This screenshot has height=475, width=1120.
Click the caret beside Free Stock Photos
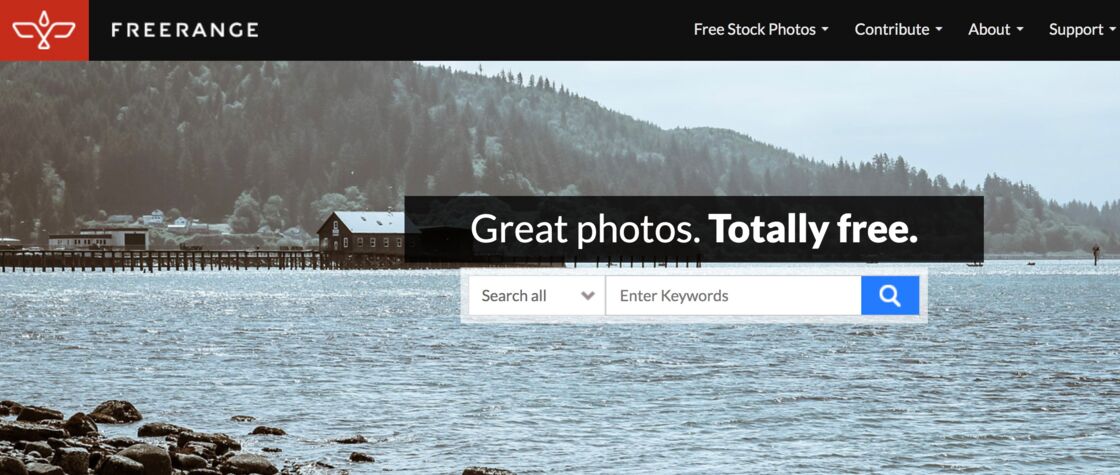pyautogui.click(x=825, y=29)
